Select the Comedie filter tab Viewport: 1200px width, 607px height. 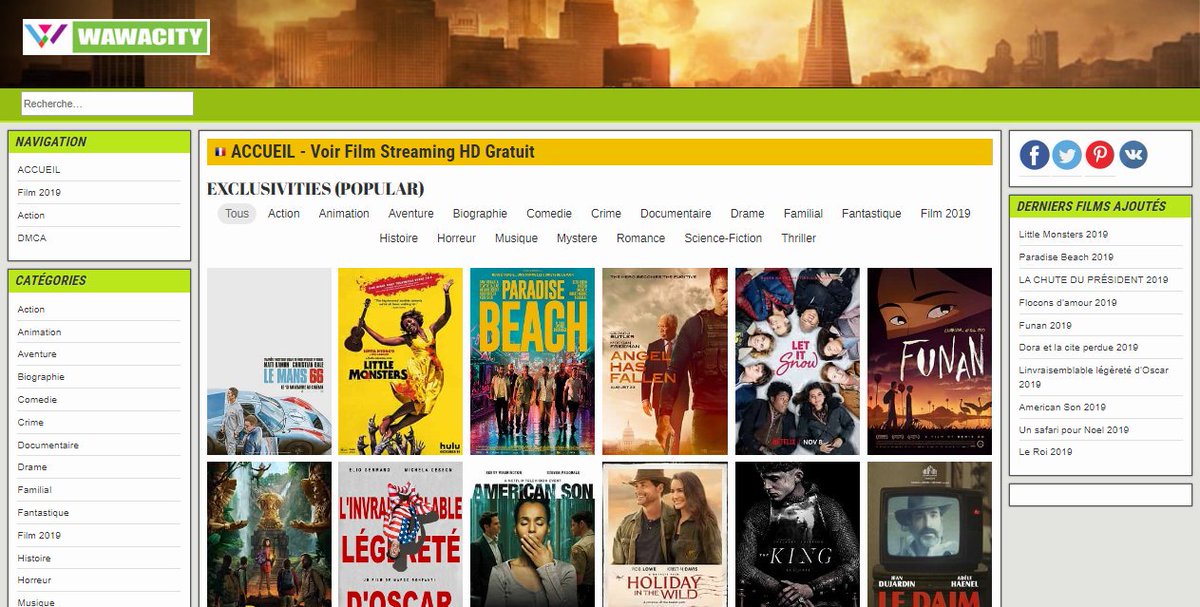[549, 214]
